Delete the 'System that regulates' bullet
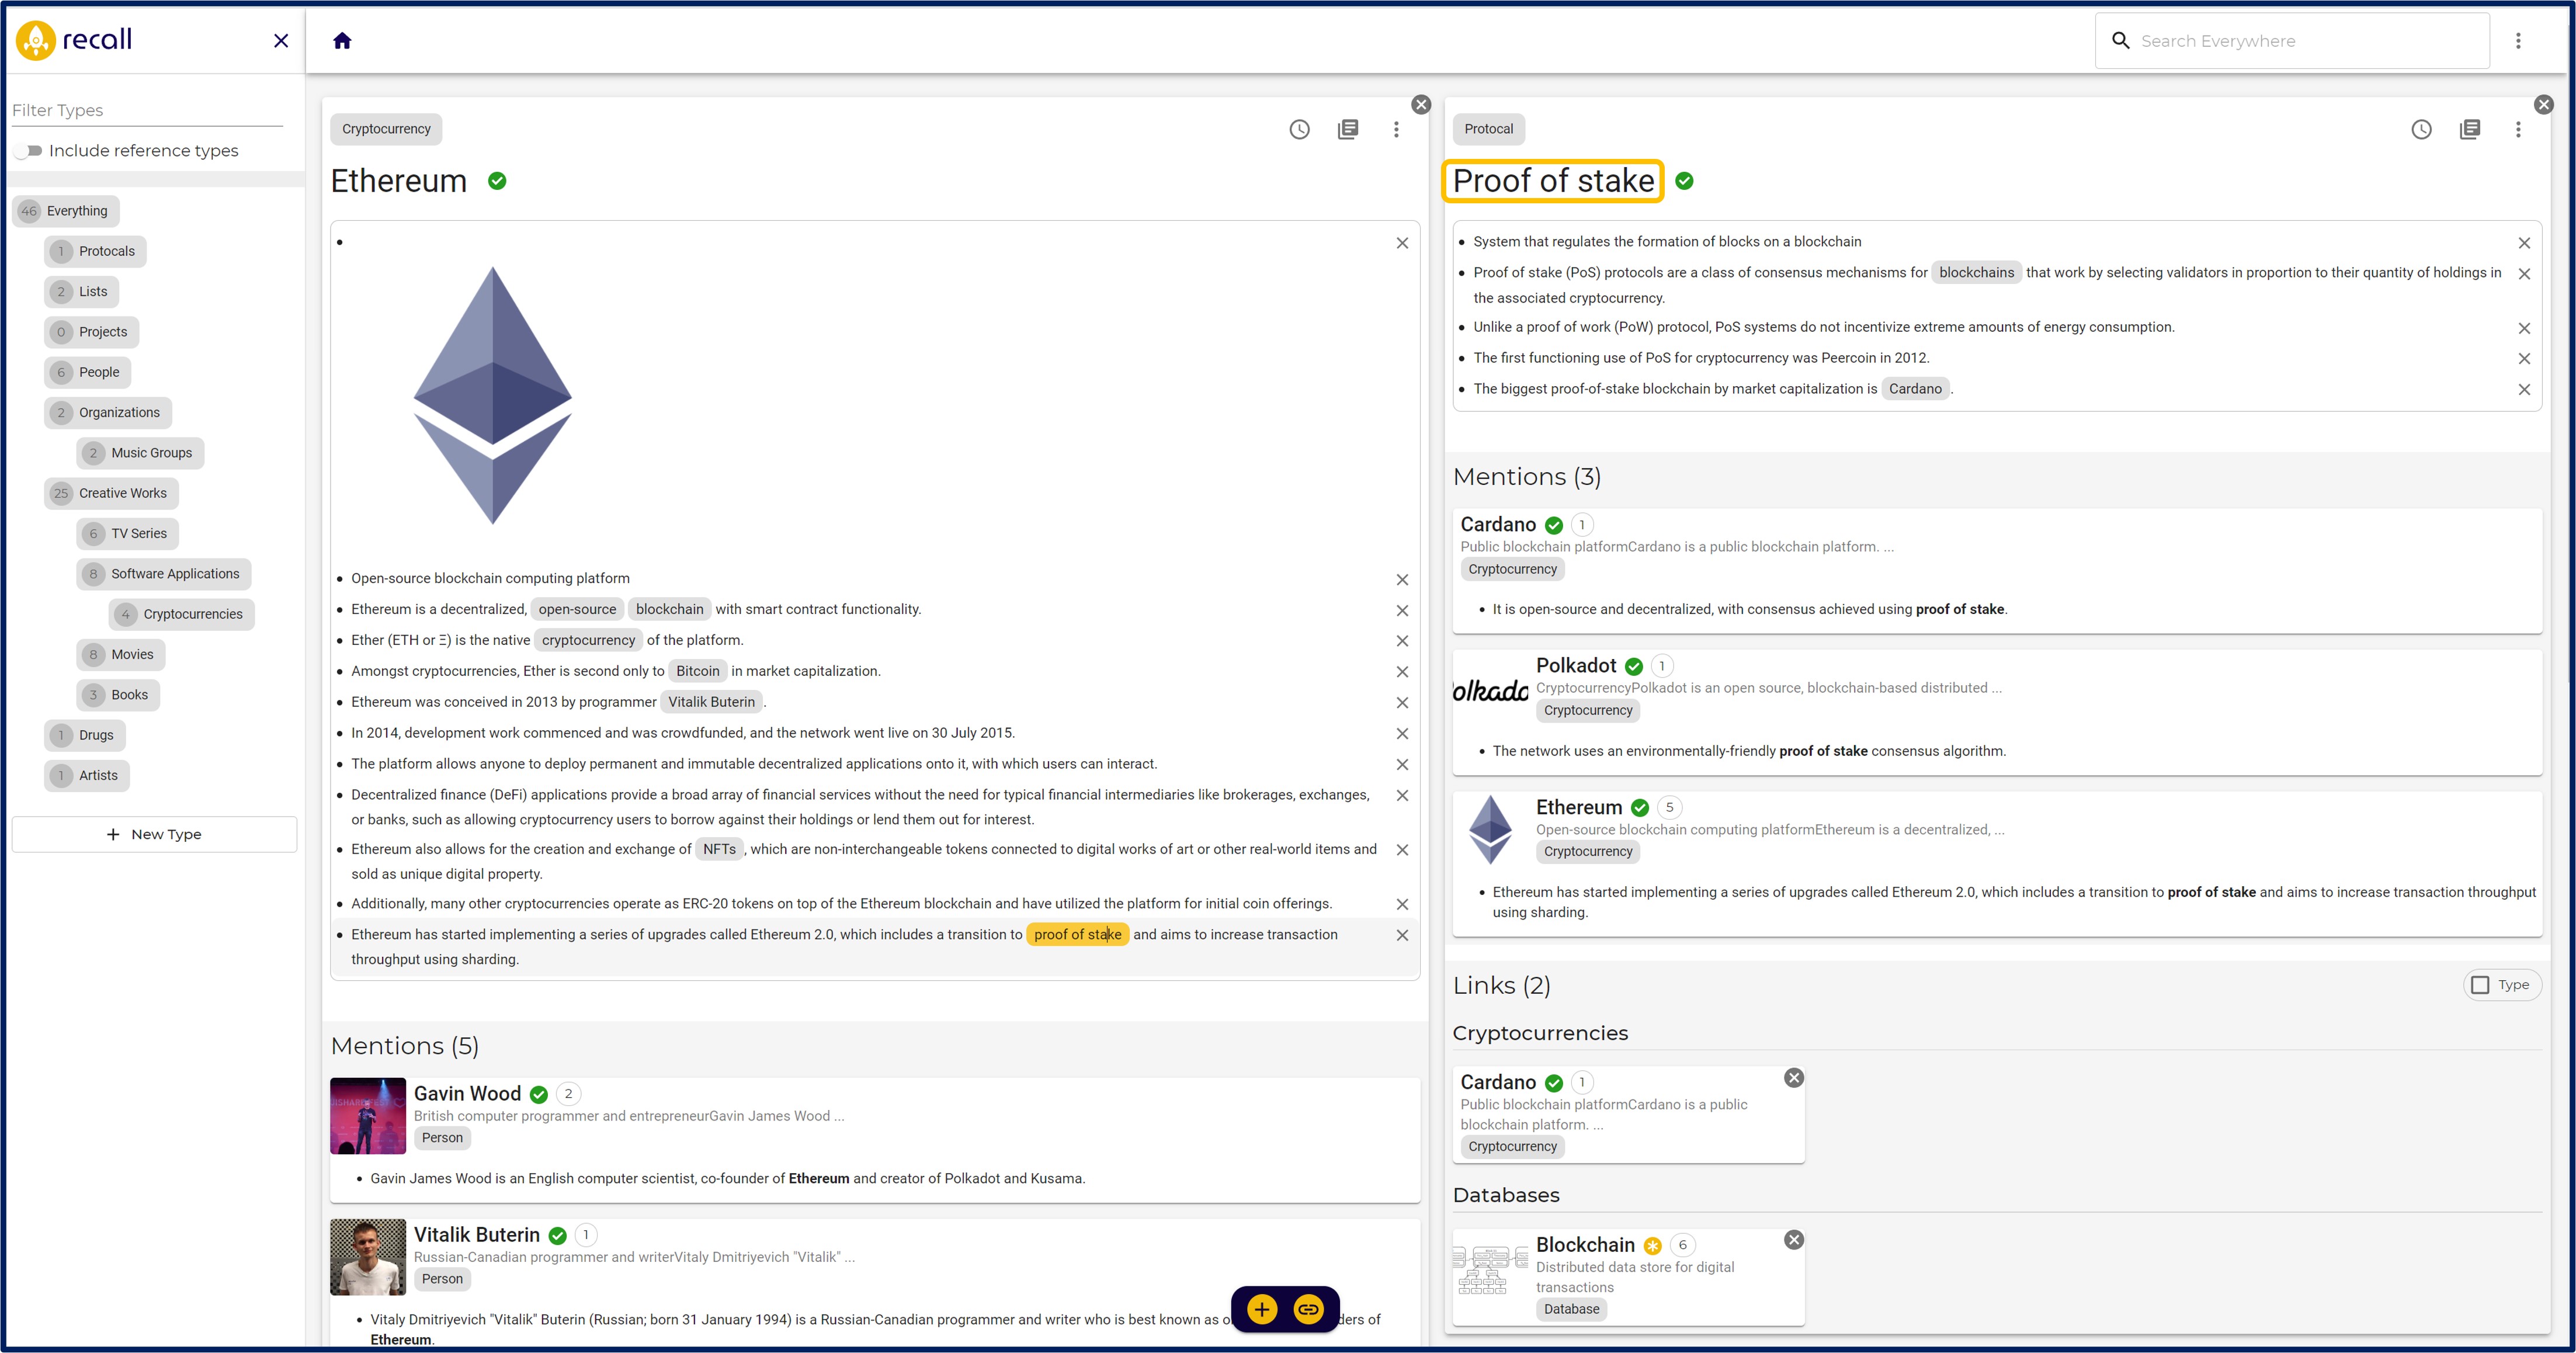This screenshot has height=1353, width=2576. (x=2524, y=243)
